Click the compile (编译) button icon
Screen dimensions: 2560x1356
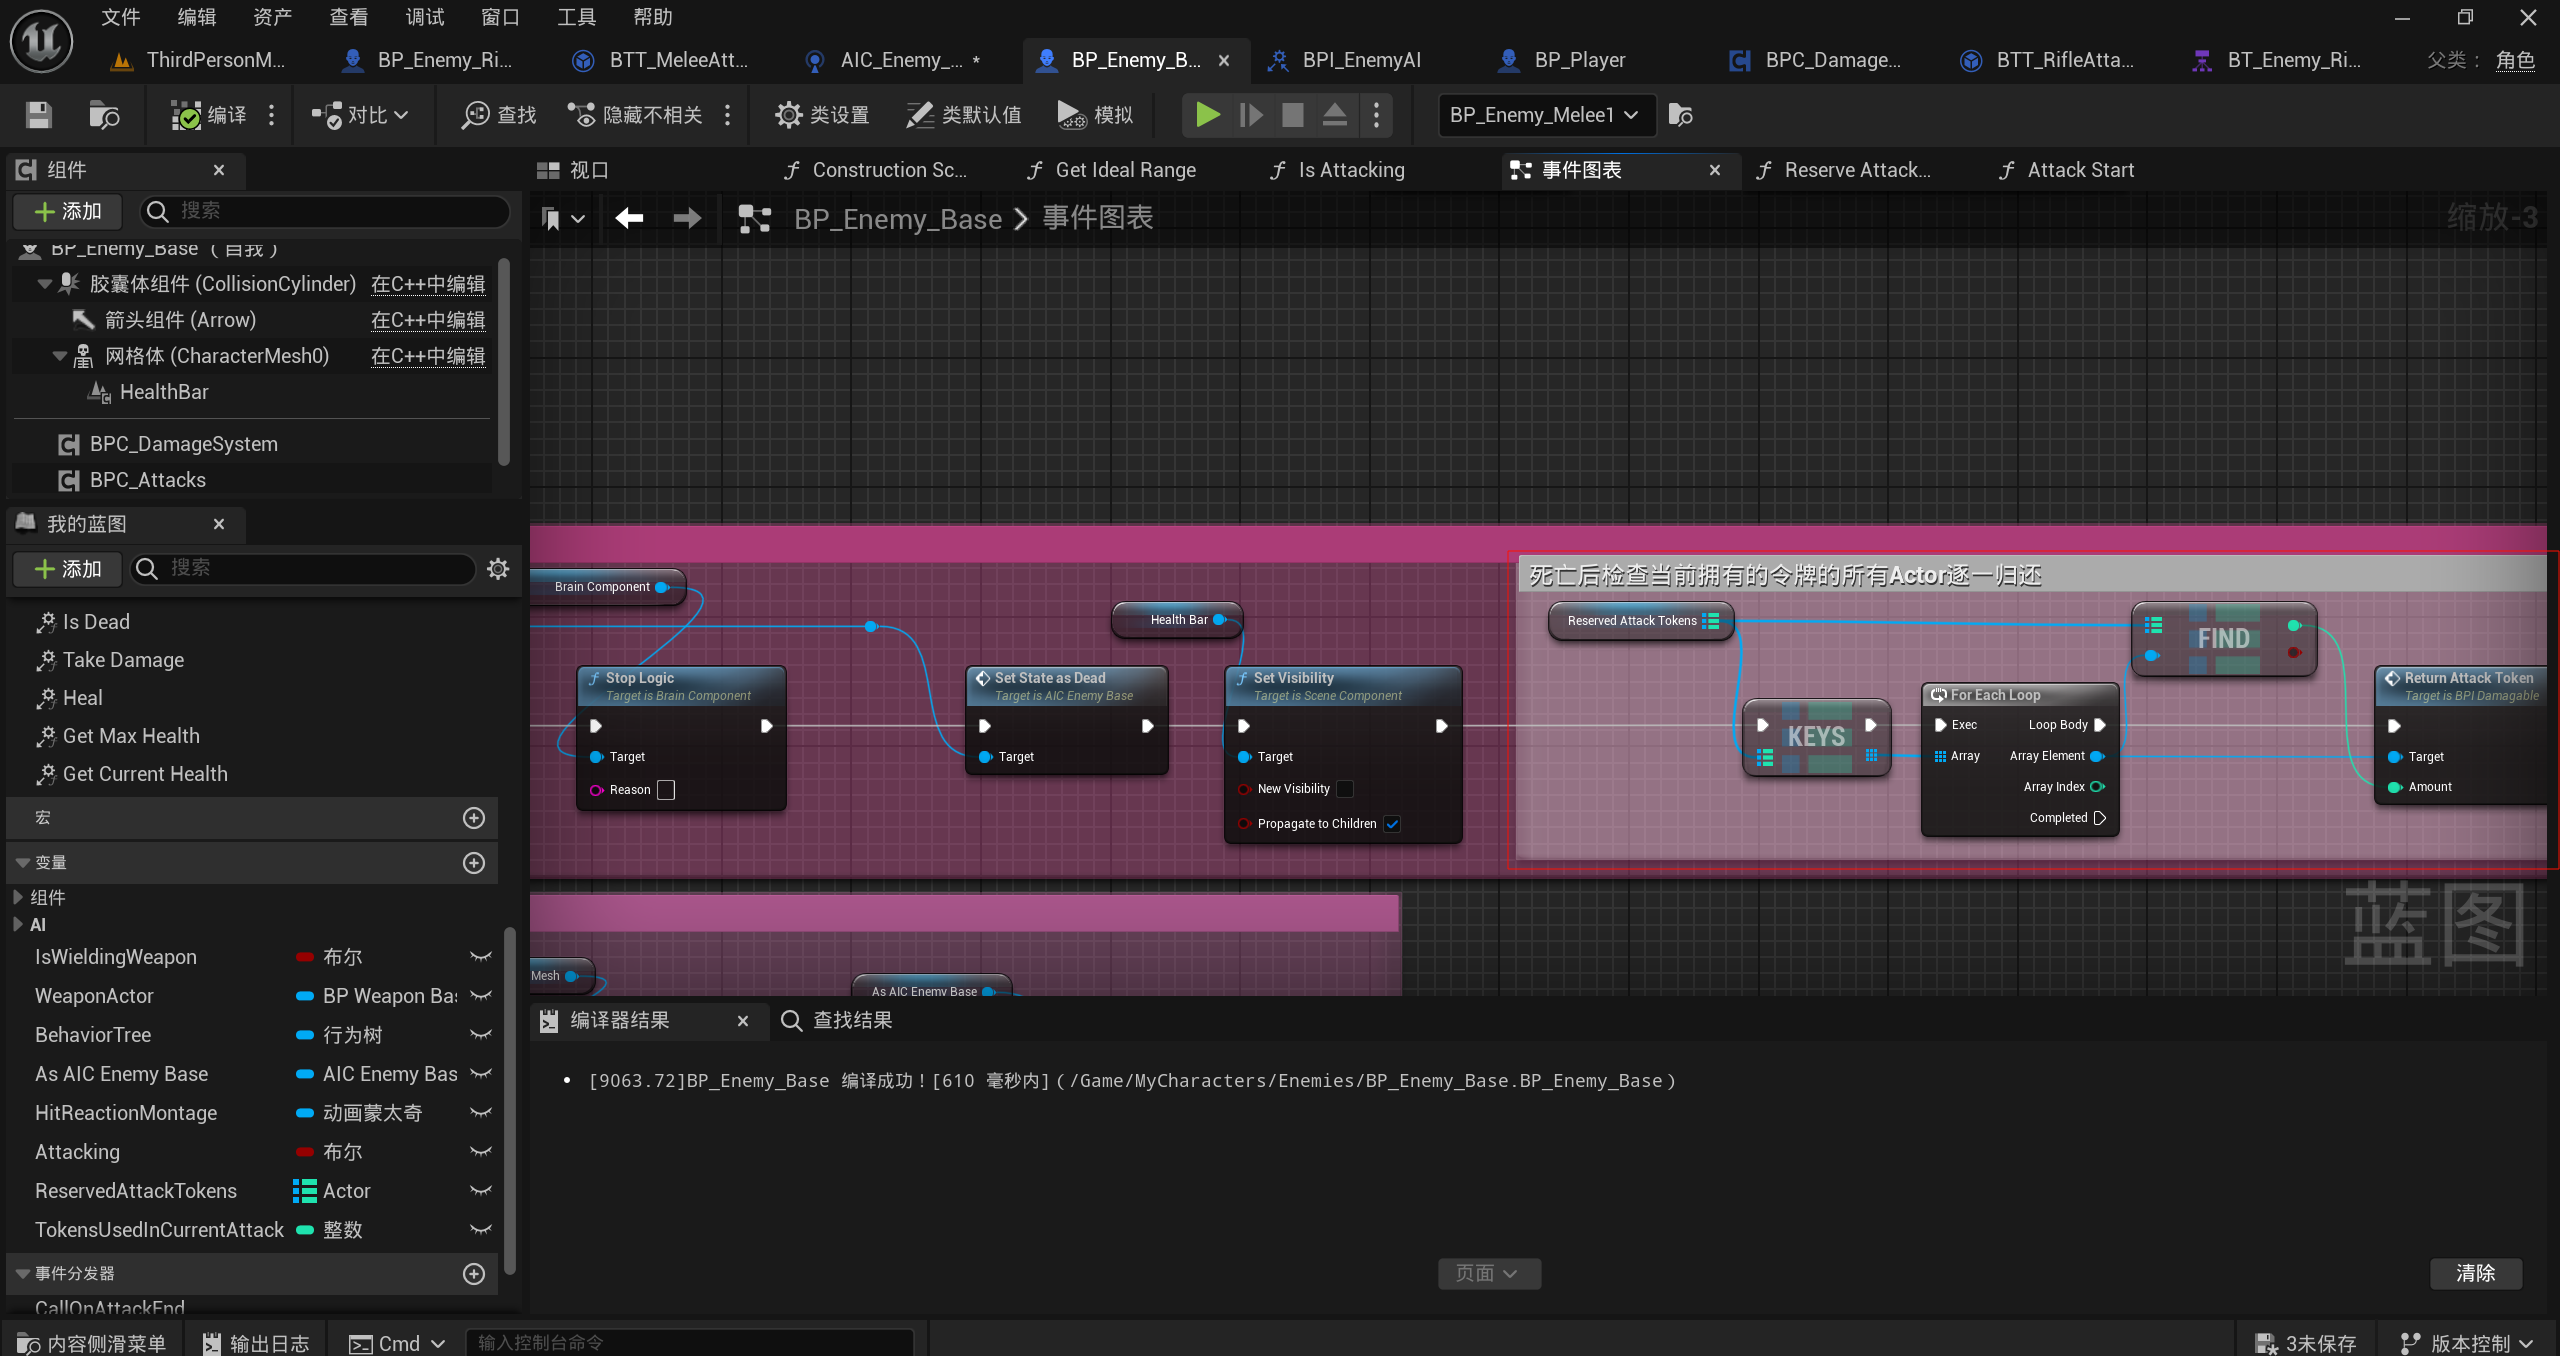[186, 115]
